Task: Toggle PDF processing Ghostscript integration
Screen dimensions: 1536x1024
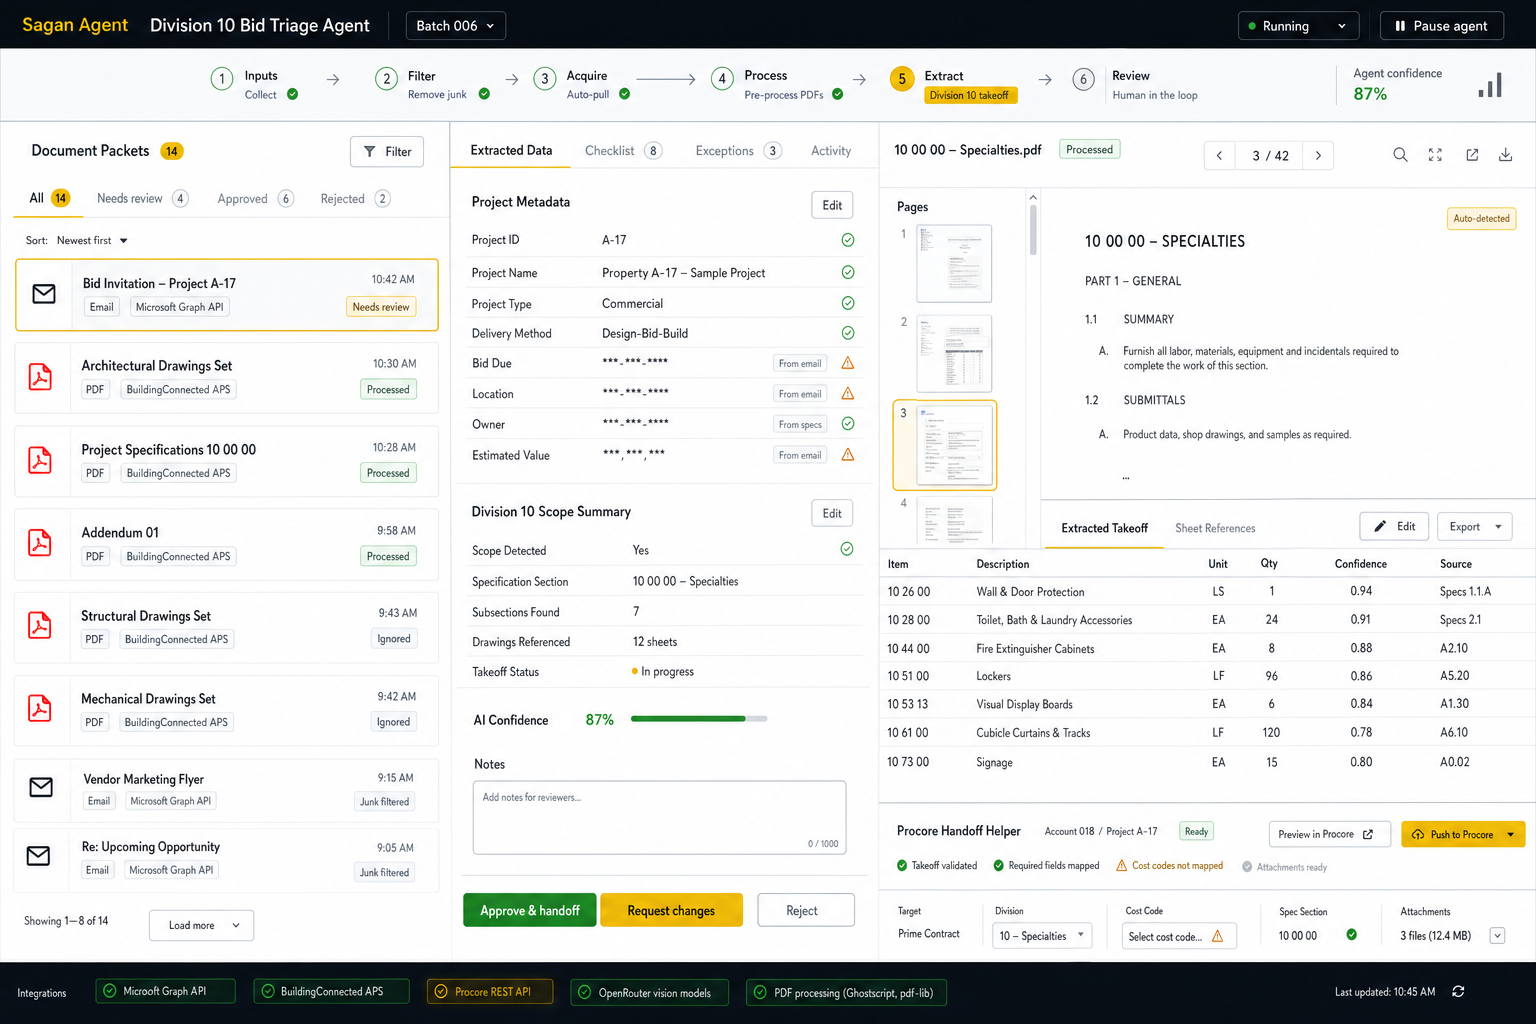Action: click(x=847, y=993)
